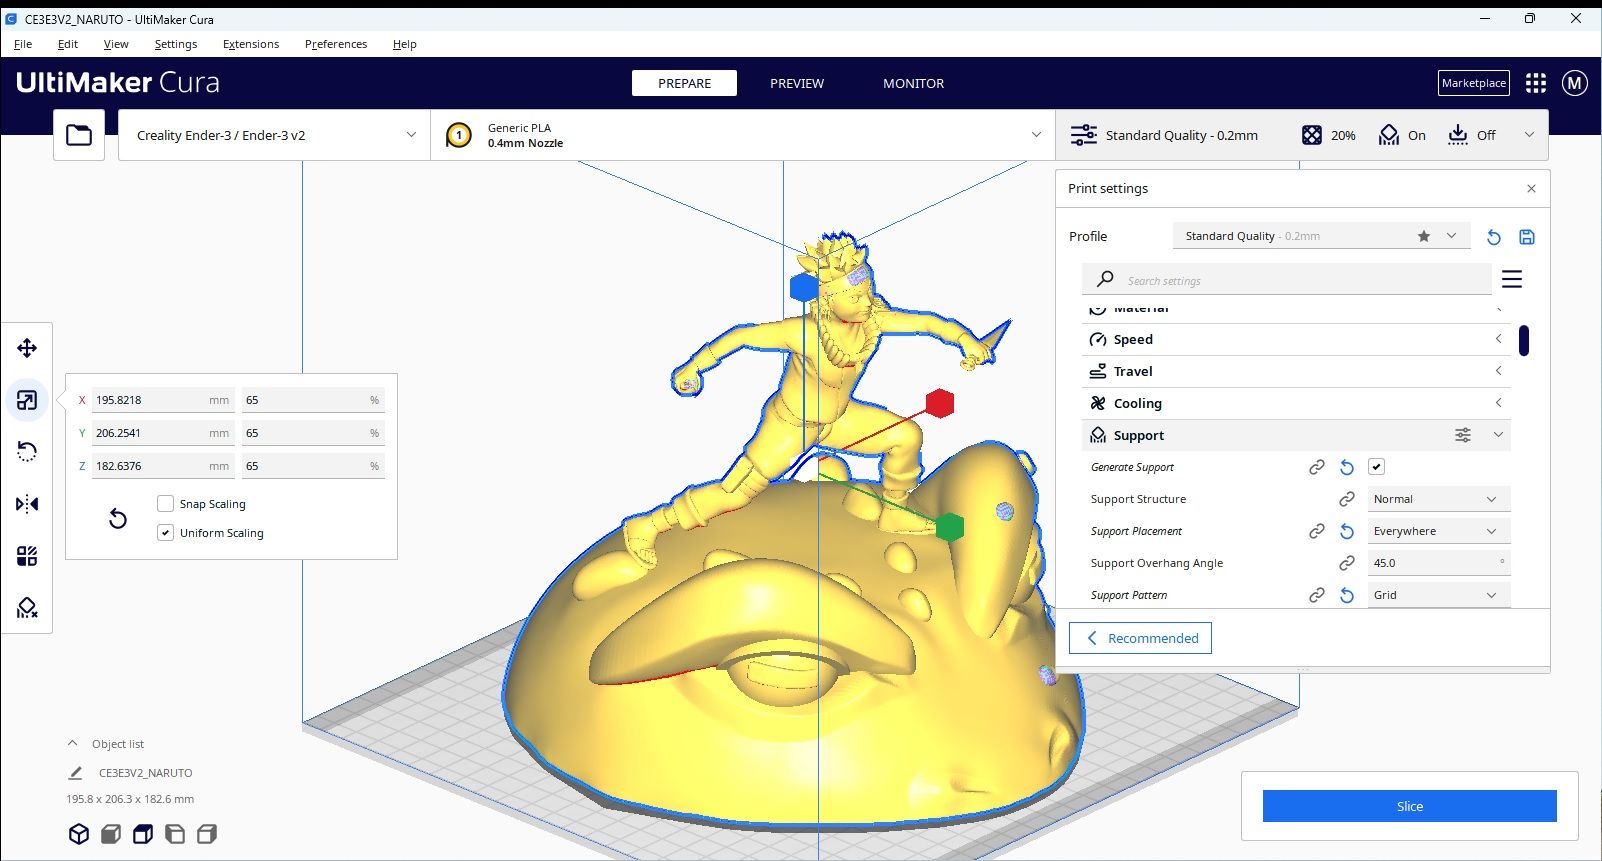Viewport: 1602px width, 861px height.
Task: Select the Move tool
Action: (x=27, y=348)
